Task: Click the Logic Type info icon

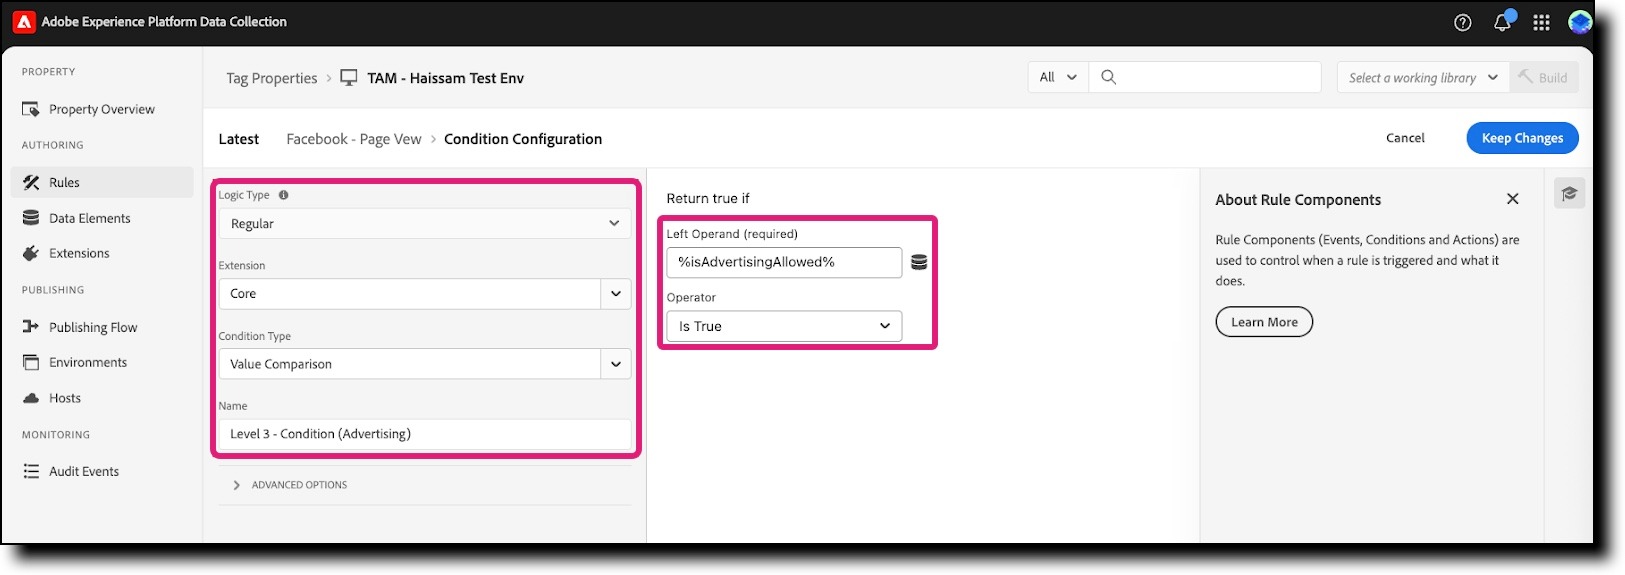Action: [284, 195]
